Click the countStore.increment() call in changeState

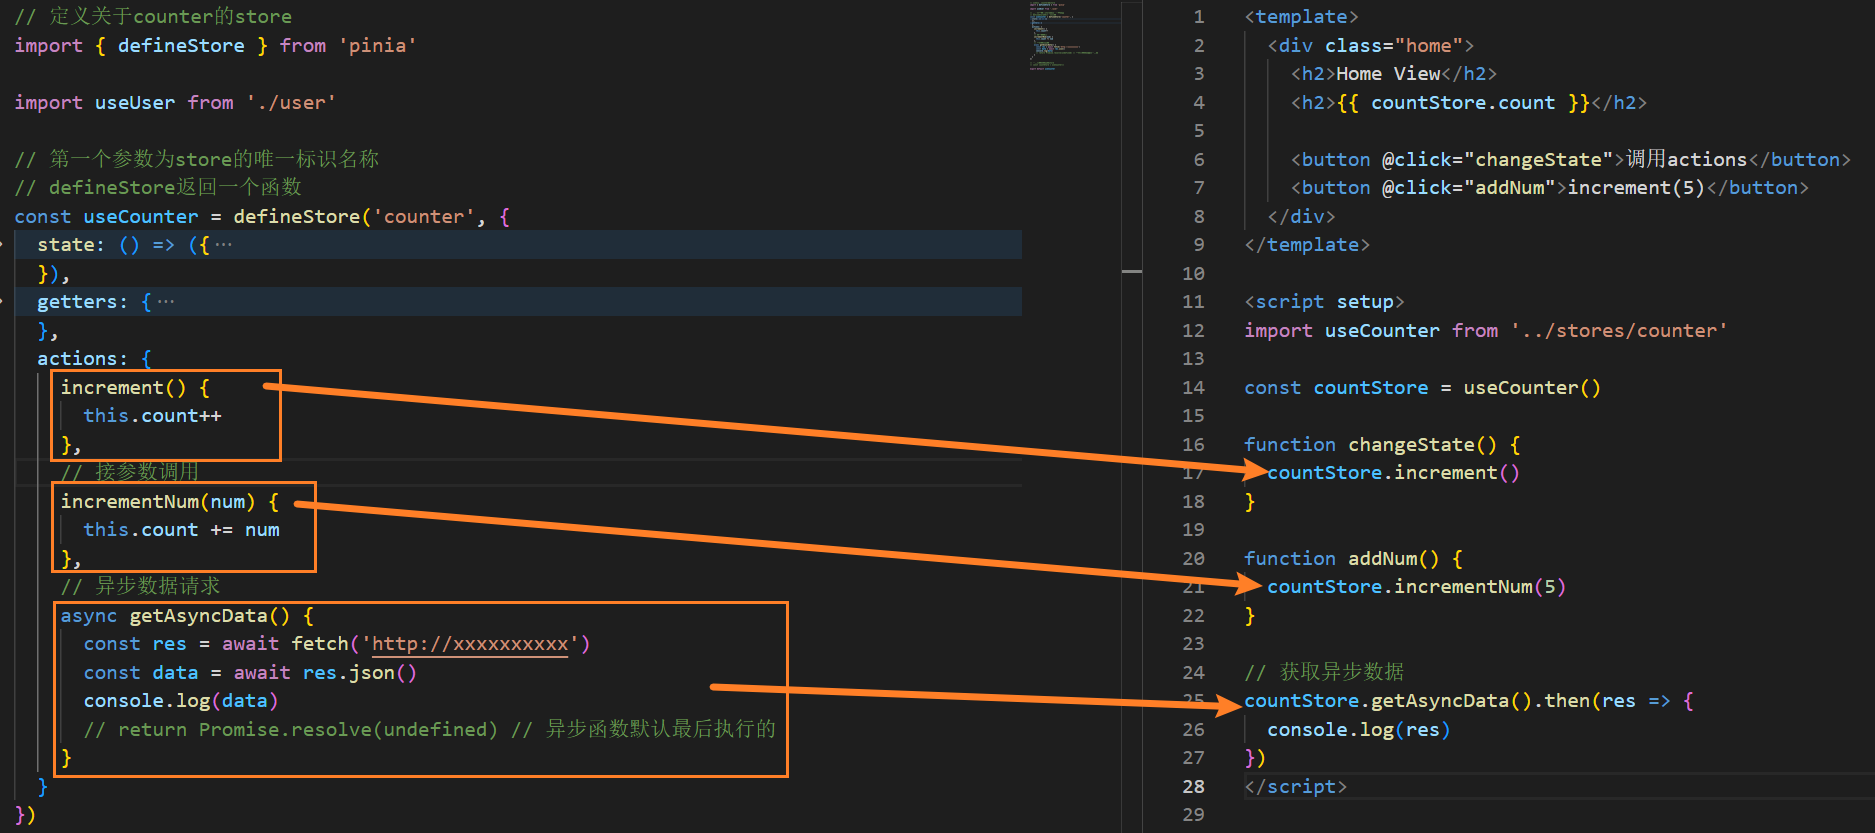click(1393, 473)
